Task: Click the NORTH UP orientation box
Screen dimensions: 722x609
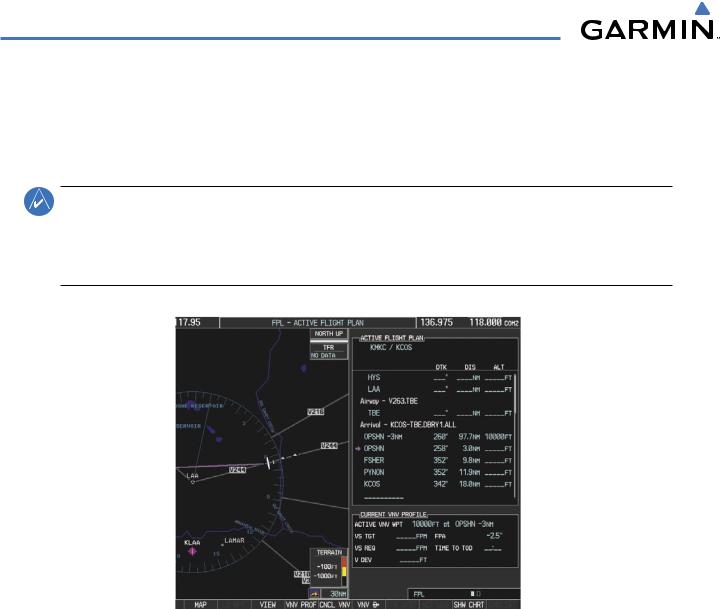Action: pyautogui.click(x=329, y=334)
